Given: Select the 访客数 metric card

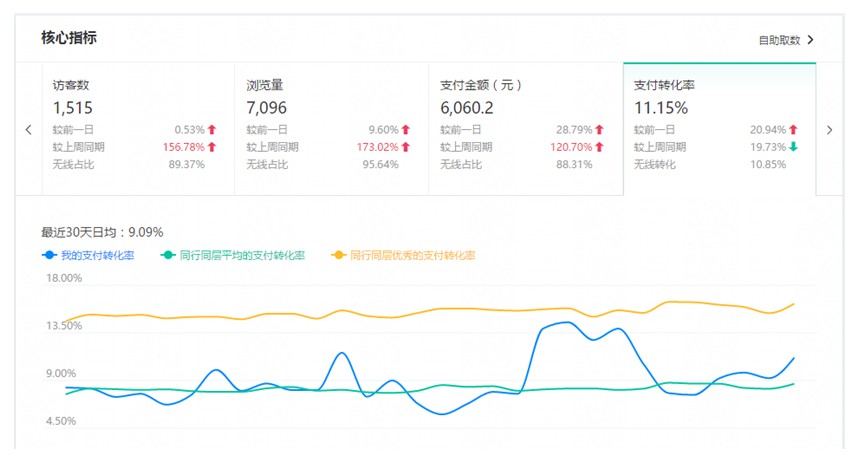Looking at the screenshot, I should pyautogui.click(x=138, y=129).
